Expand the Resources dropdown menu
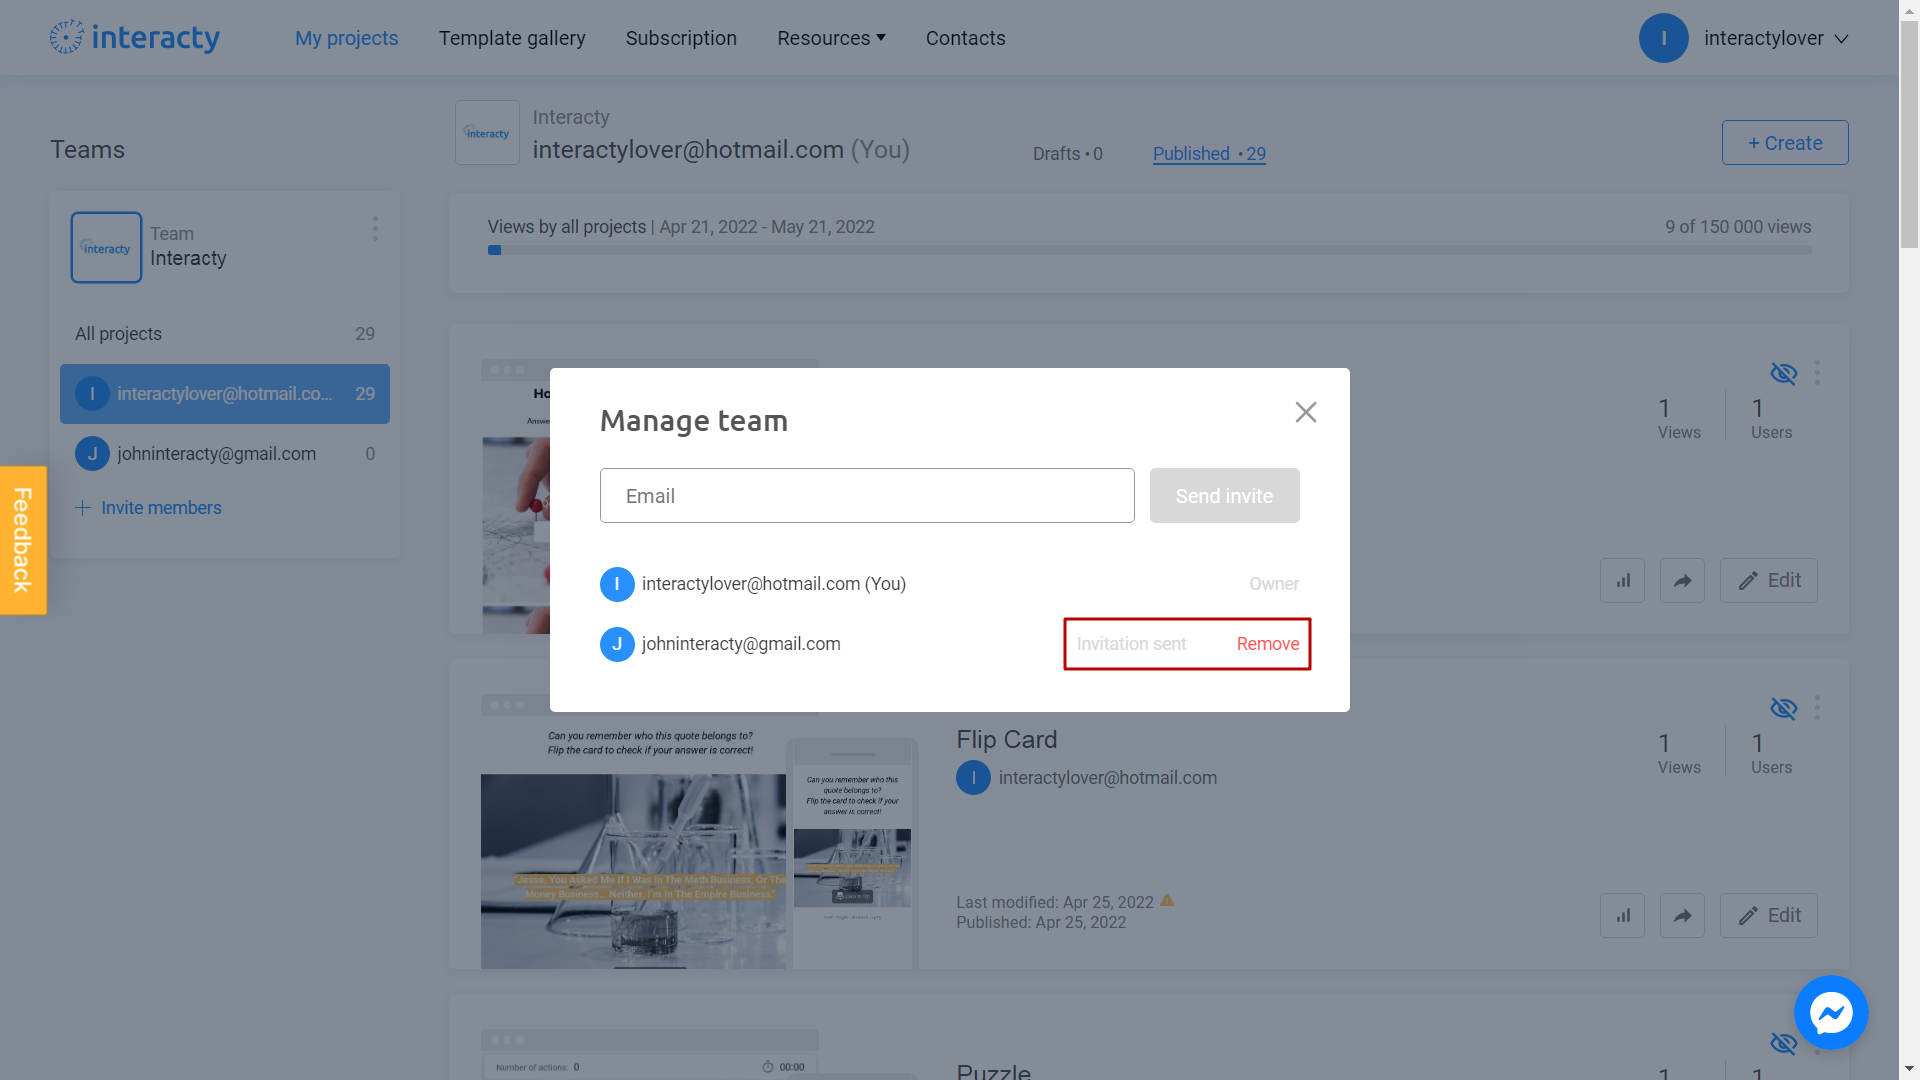Viewport: 1920px width, 1080px height. [831, 38]
